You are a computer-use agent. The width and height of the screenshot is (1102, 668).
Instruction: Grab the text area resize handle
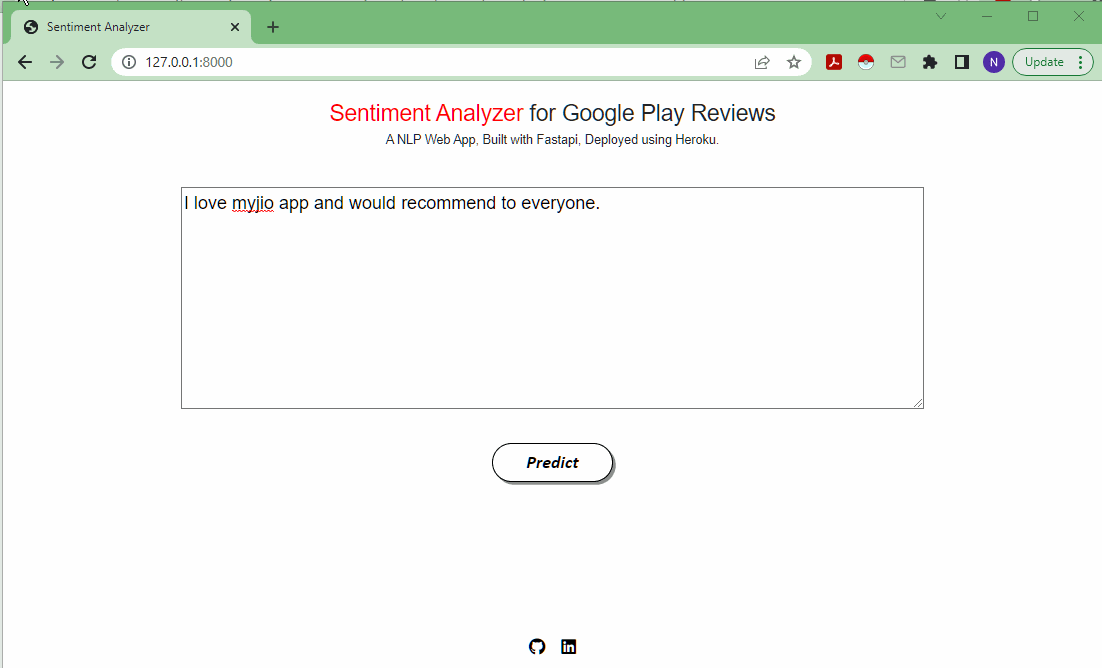918,403
